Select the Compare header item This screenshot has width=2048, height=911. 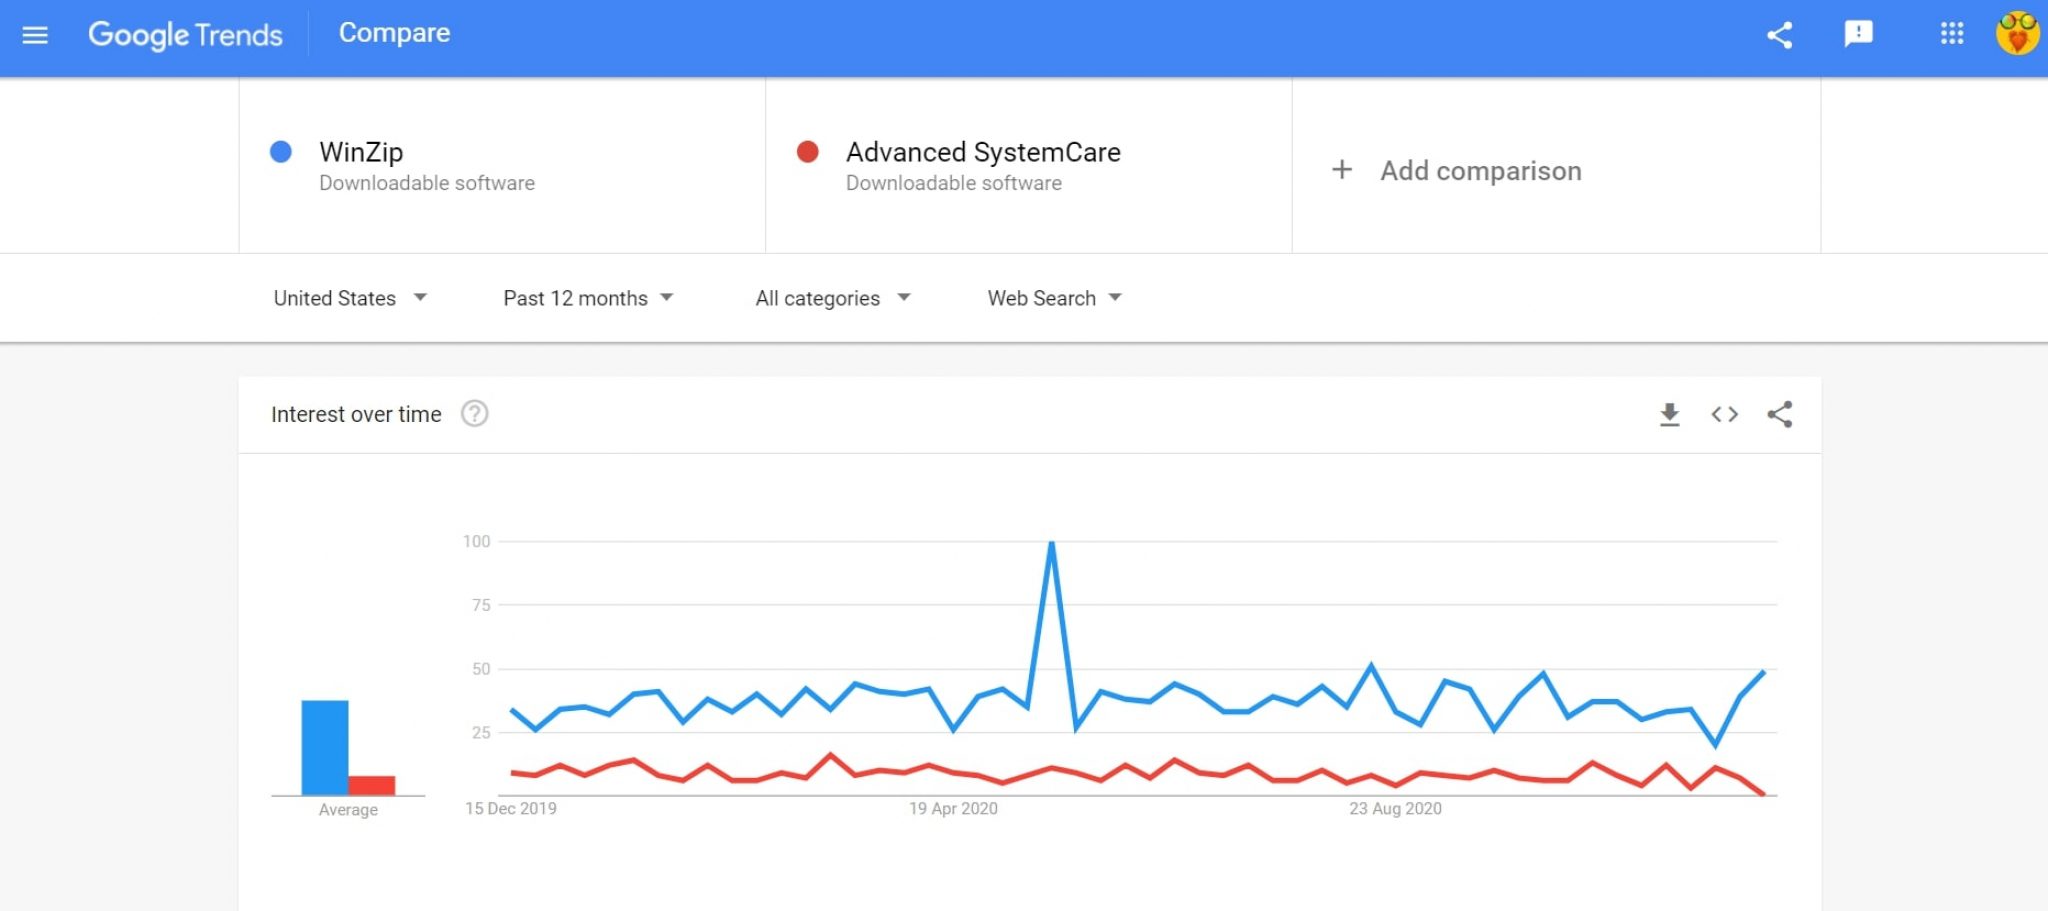tap(394, 33)
